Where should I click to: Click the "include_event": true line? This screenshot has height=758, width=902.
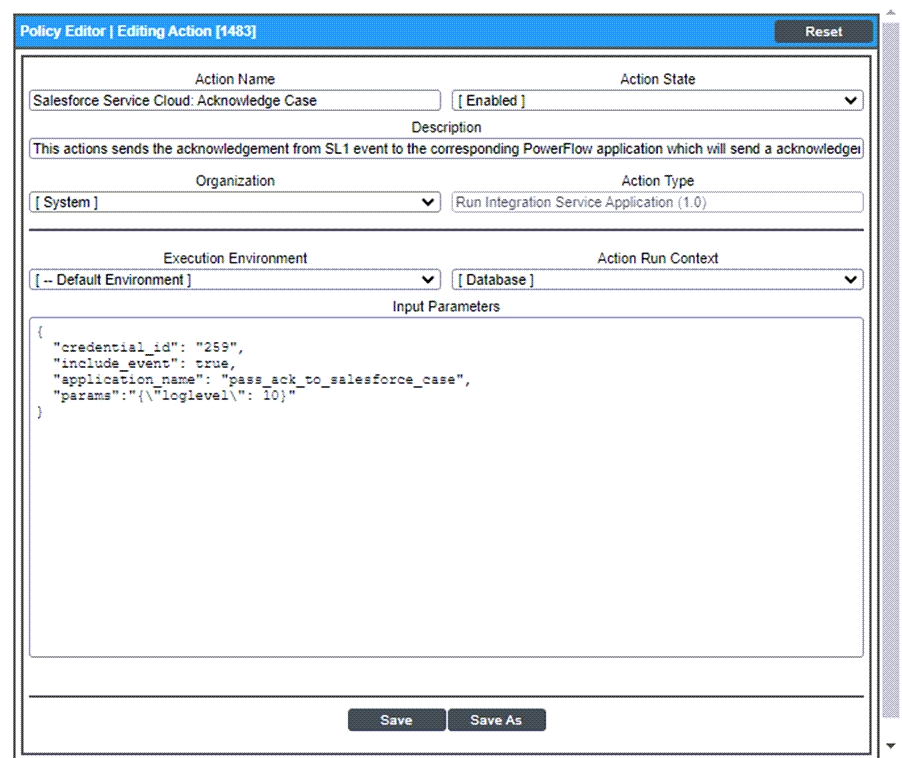click(x=144, y=363)
